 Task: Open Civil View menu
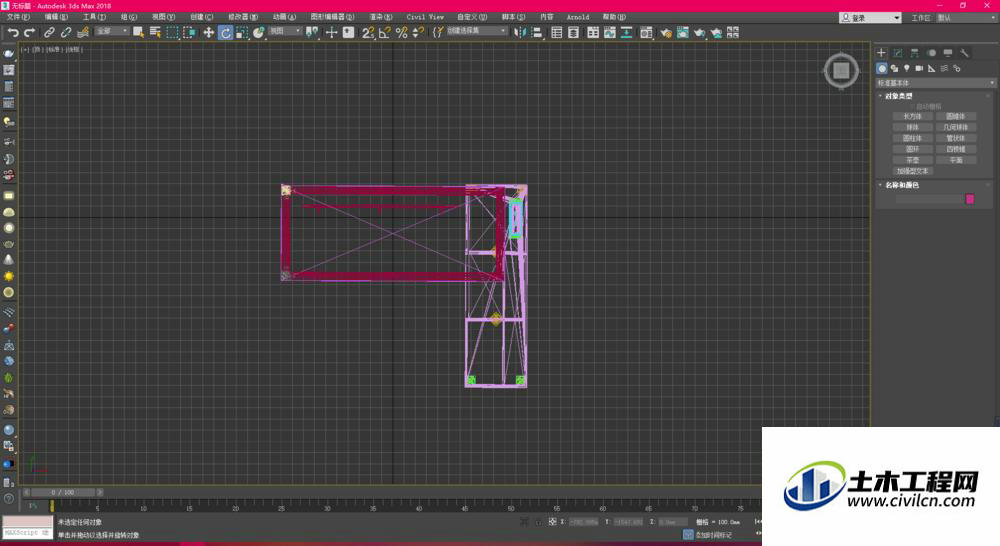[x=425, y=17]
